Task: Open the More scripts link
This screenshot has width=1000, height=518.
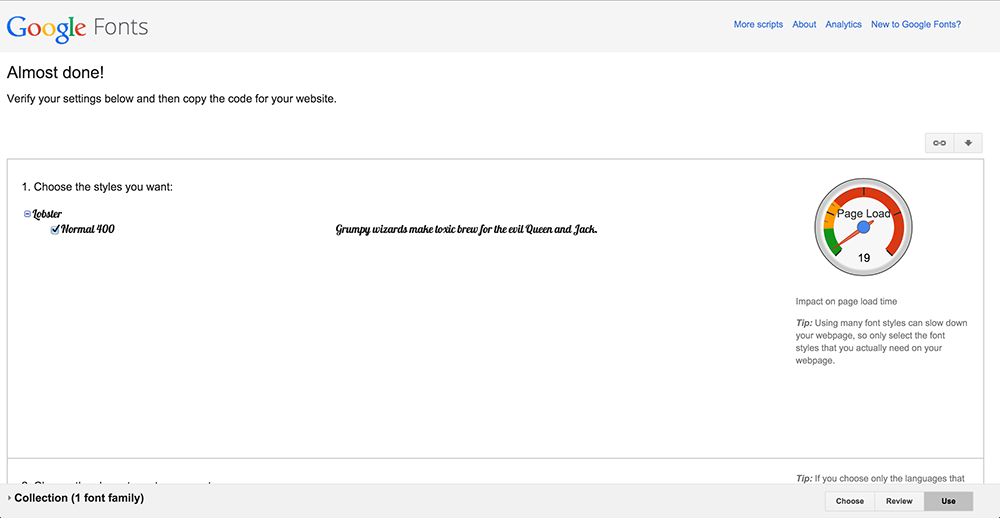Action: coord(758,24)
